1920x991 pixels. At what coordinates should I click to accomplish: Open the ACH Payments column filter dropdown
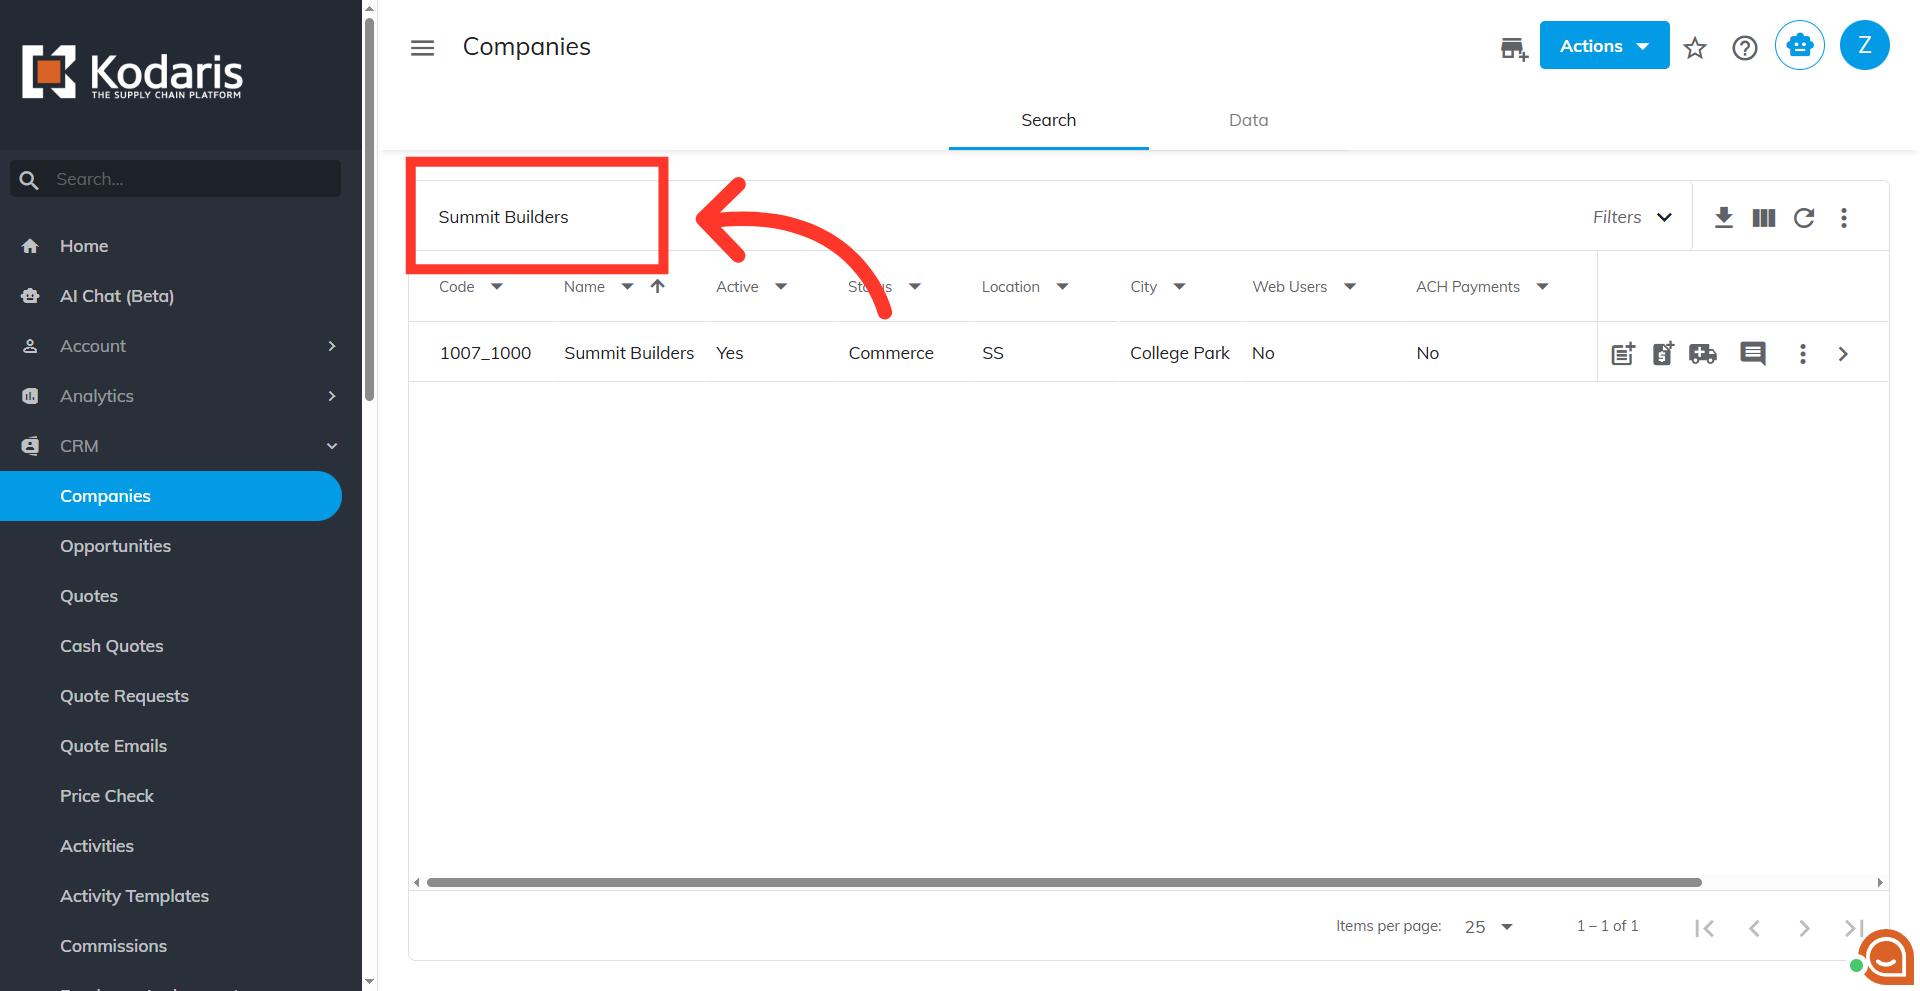click(1542, 287)
